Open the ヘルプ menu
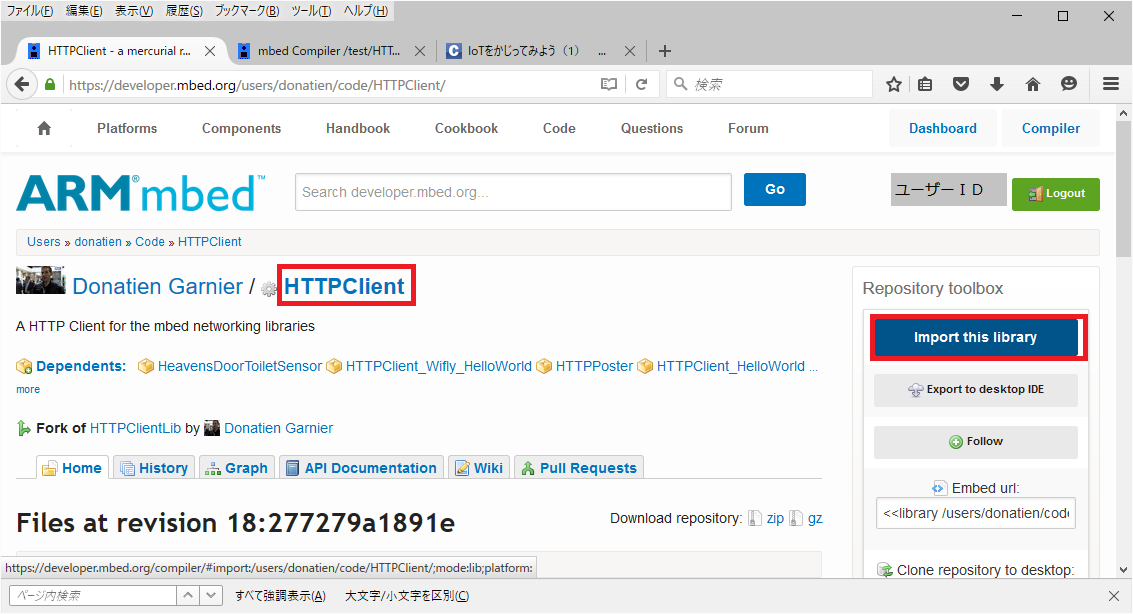Image resolution: width=1133 pixels, height=614 pixels. point(366,11)
